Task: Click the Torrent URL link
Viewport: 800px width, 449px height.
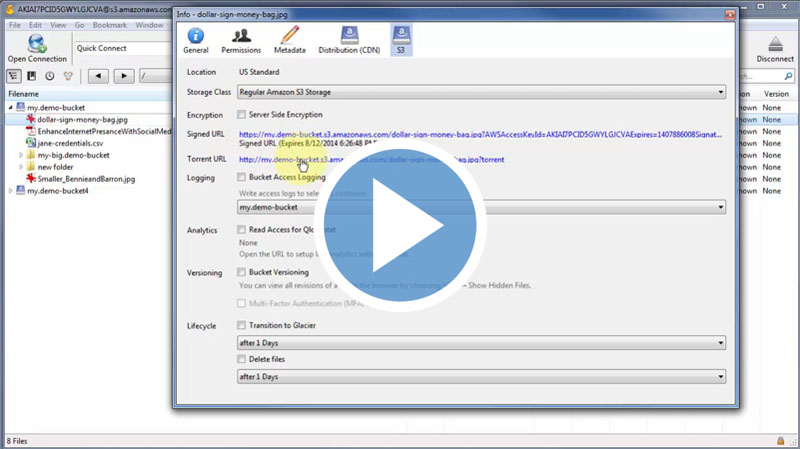Action: (371, 159)
